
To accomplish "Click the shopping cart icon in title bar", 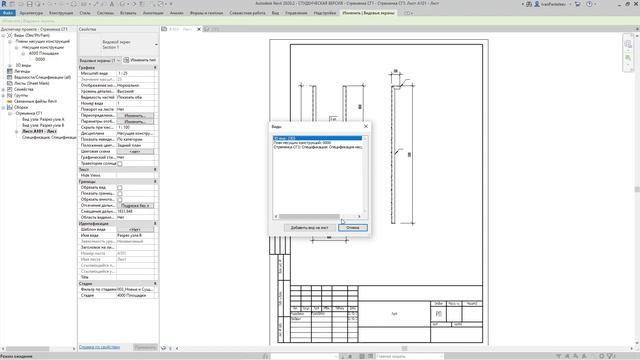I will (x=578, y=4).
